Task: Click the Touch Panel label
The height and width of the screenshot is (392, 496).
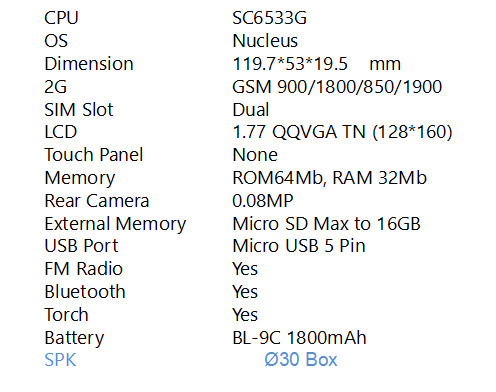Action: pos(94,155)
